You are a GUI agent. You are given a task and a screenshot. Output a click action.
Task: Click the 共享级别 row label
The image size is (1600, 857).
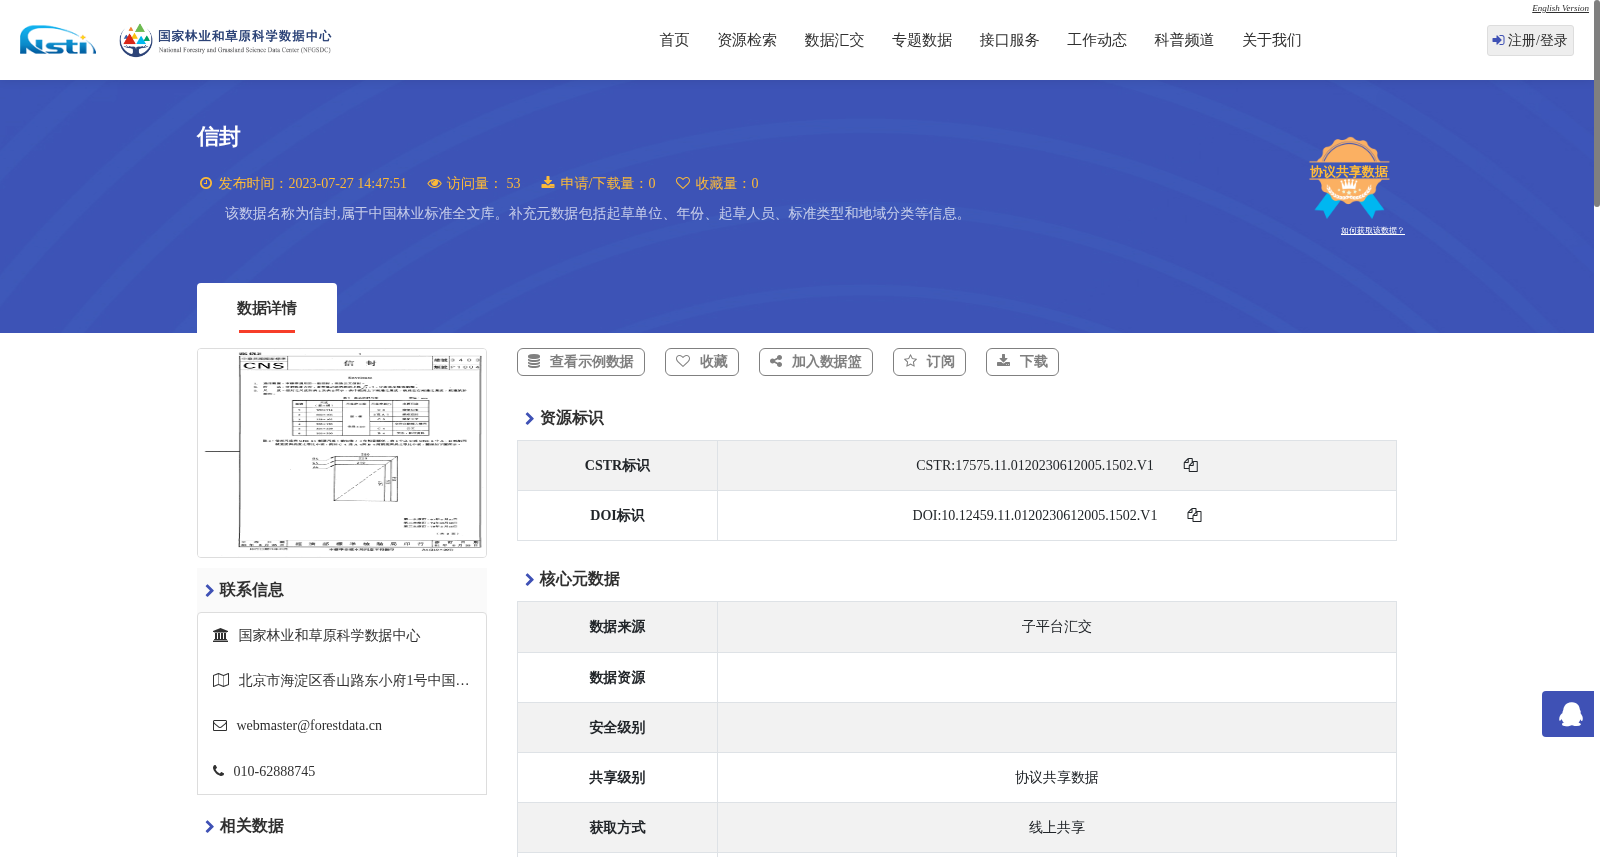(617, 777)
